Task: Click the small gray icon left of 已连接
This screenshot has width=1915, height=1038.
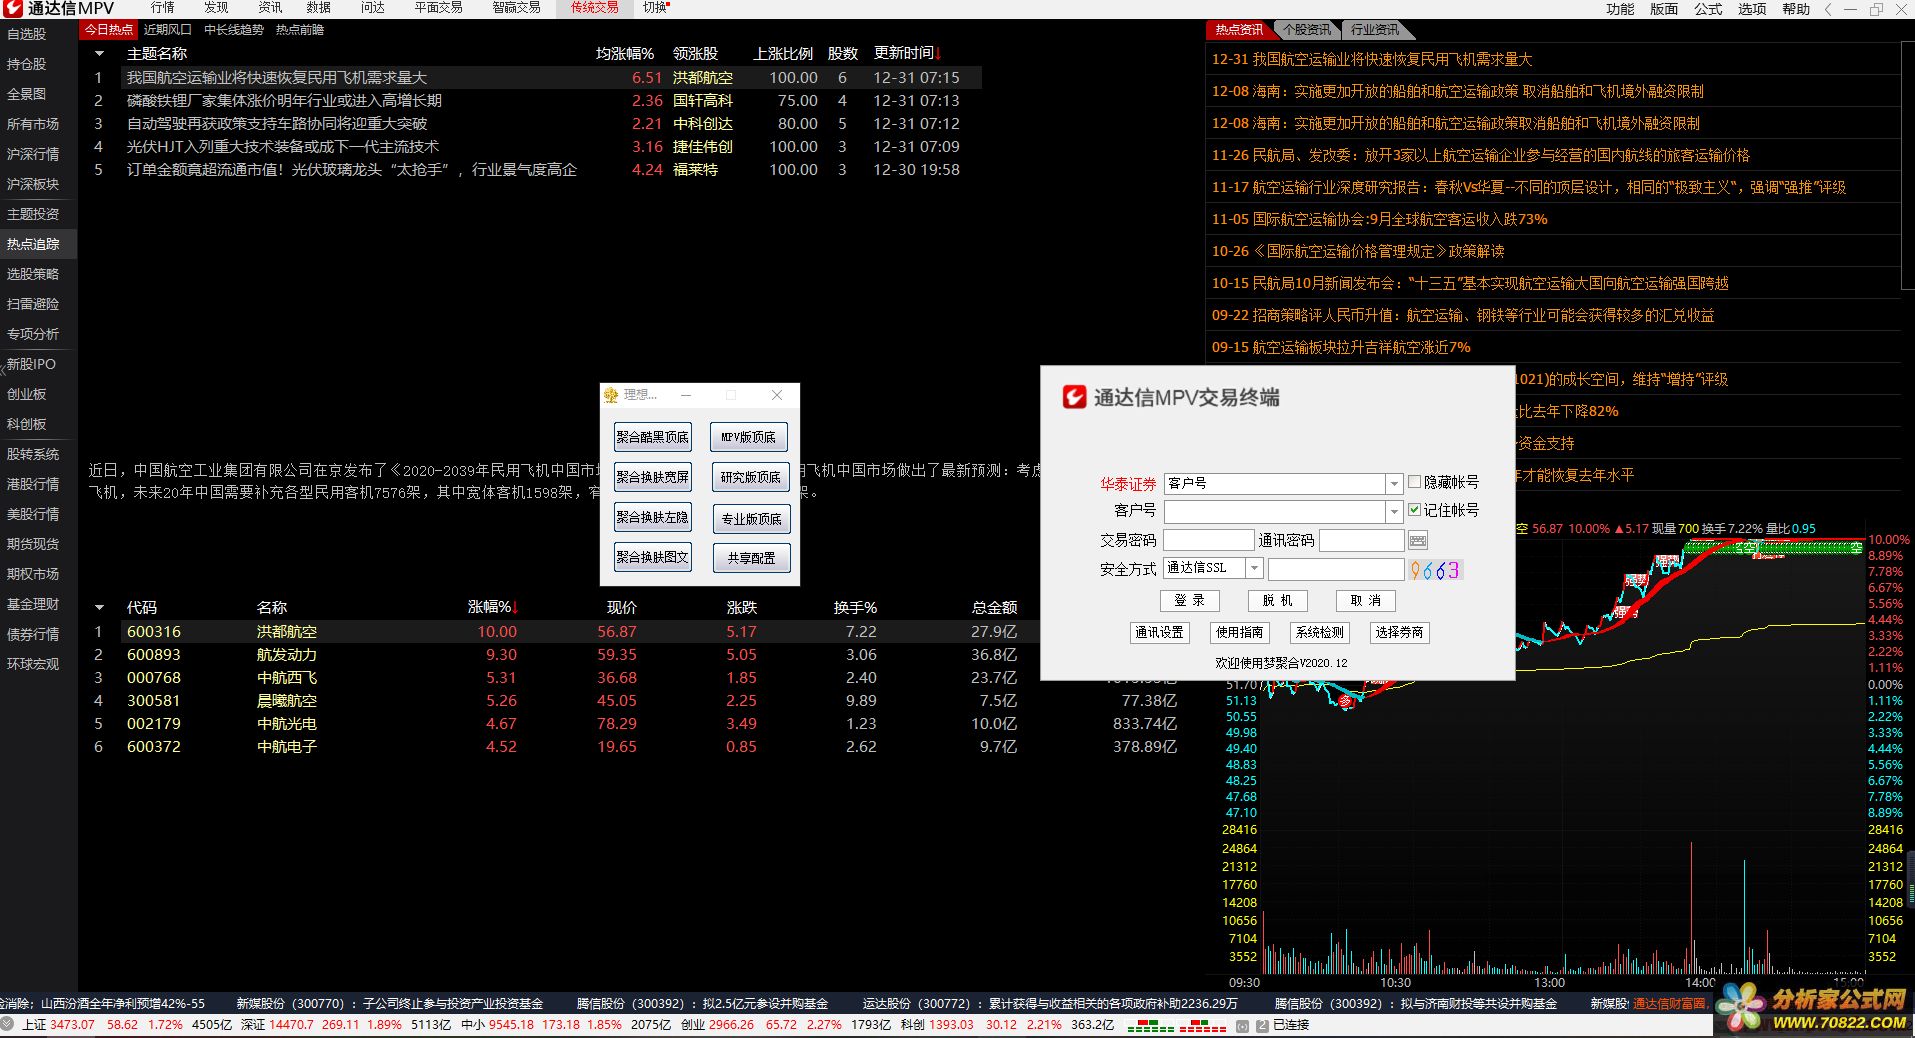Action: tap(1242, 1026)
